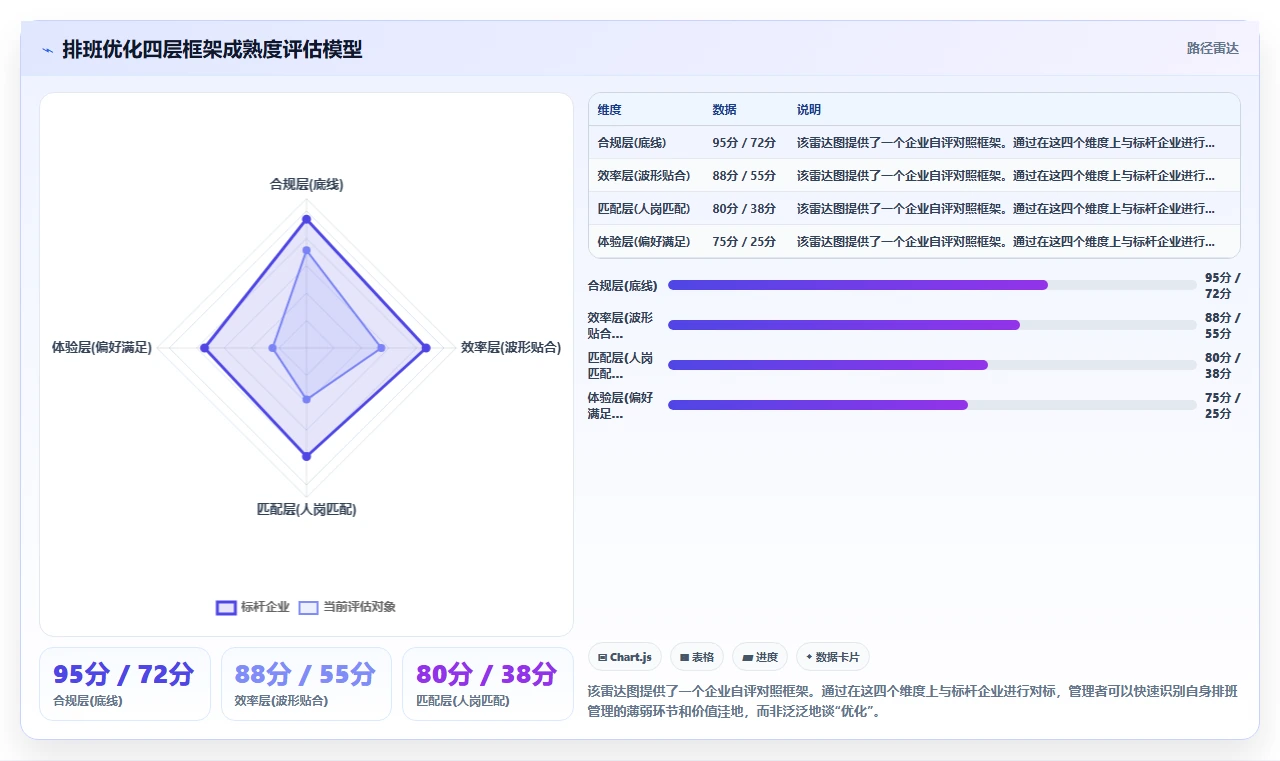Click the 效率层(波形贴合) radar axis label
The height and width of the screenshot is (761, 1280).
511,348
